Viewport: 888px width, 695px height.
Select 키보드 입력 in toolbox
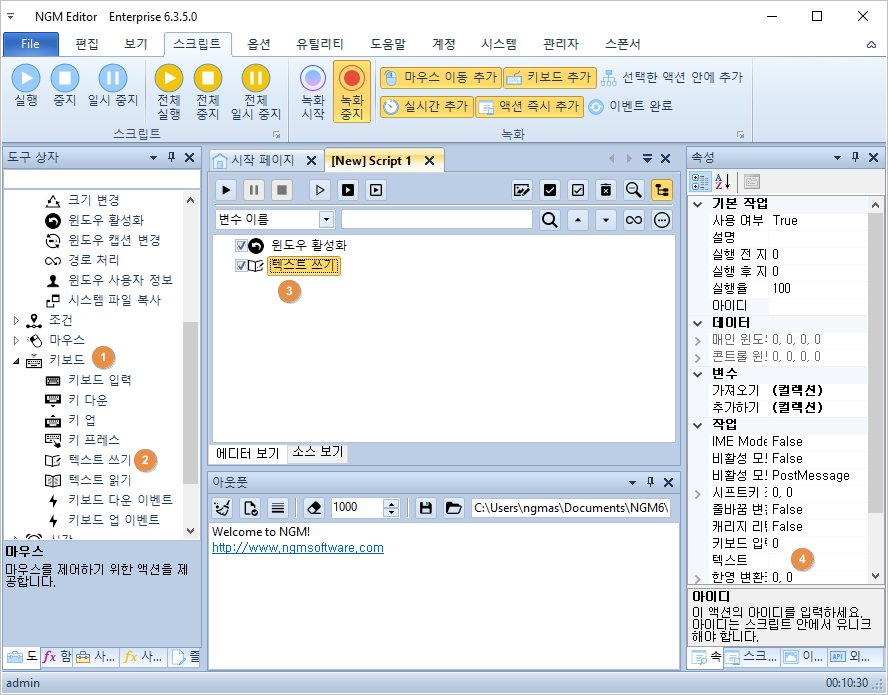(x=100, y=380)
